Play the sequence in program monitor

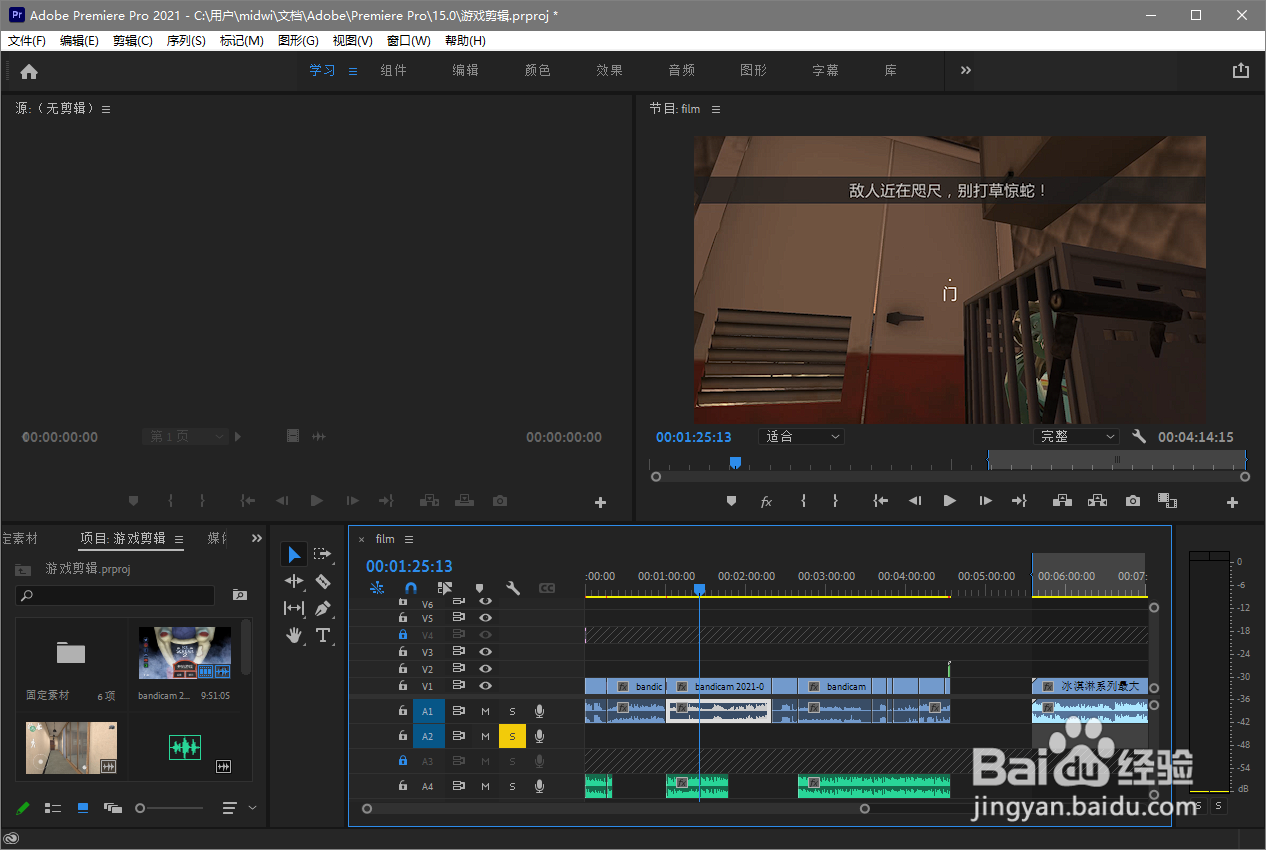(950, 501)
